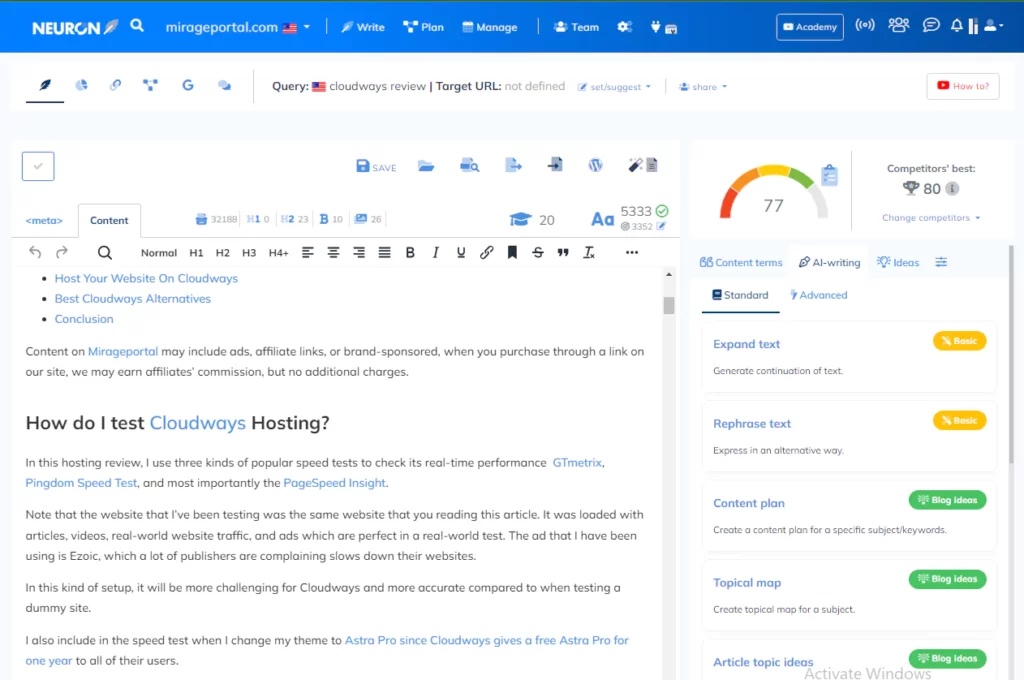The height and width of the screenshot is (680, 1024).
Task: Open the comments bubbles view icon
Action: pos(224,85)
